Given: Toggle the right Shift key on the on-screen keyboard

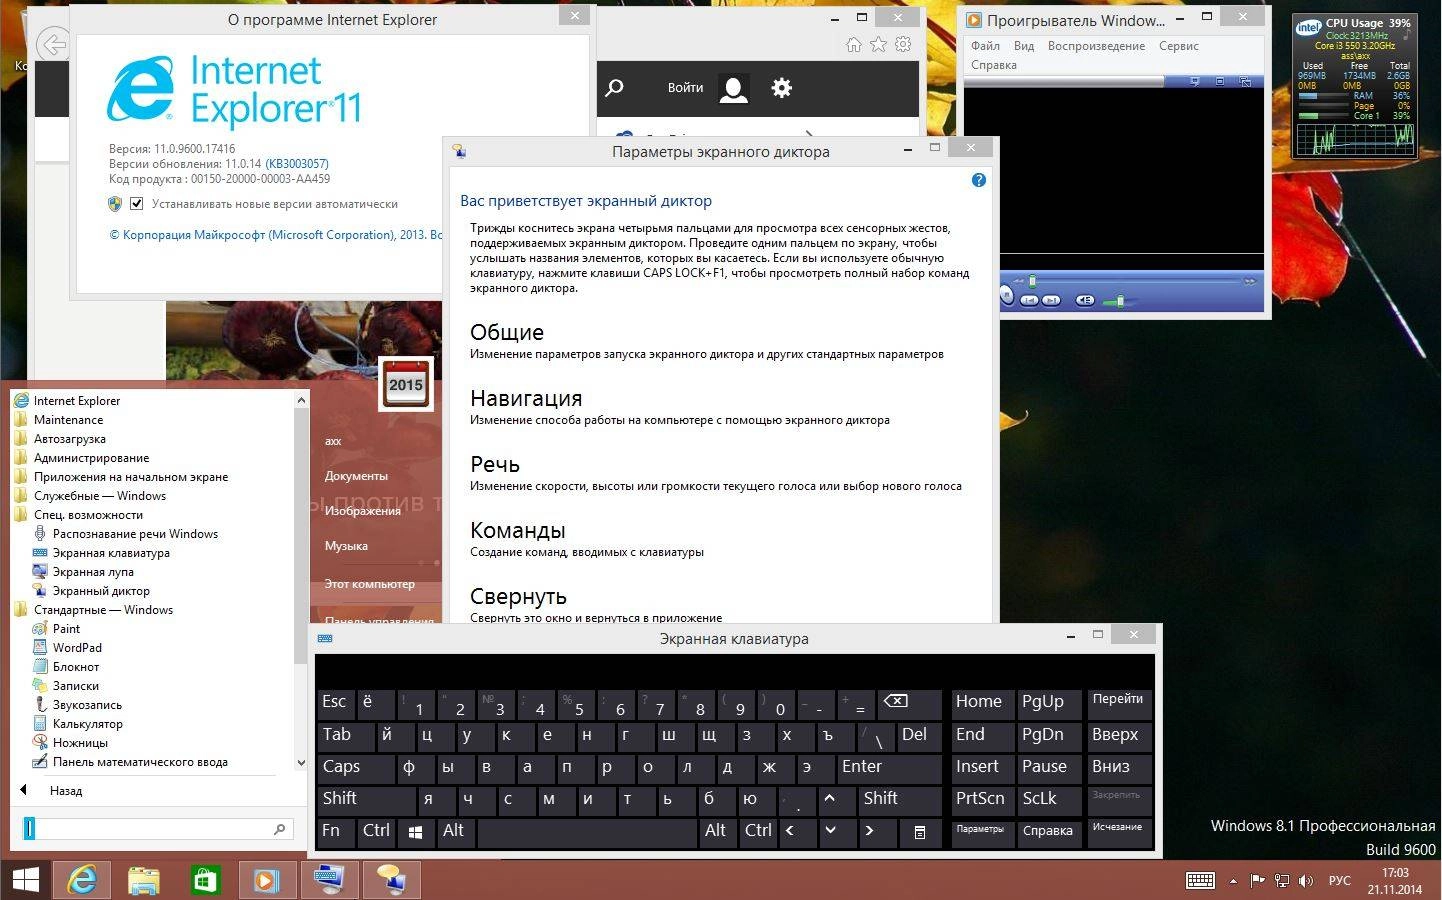Looking at the screenshot, I should coord(901,799).
